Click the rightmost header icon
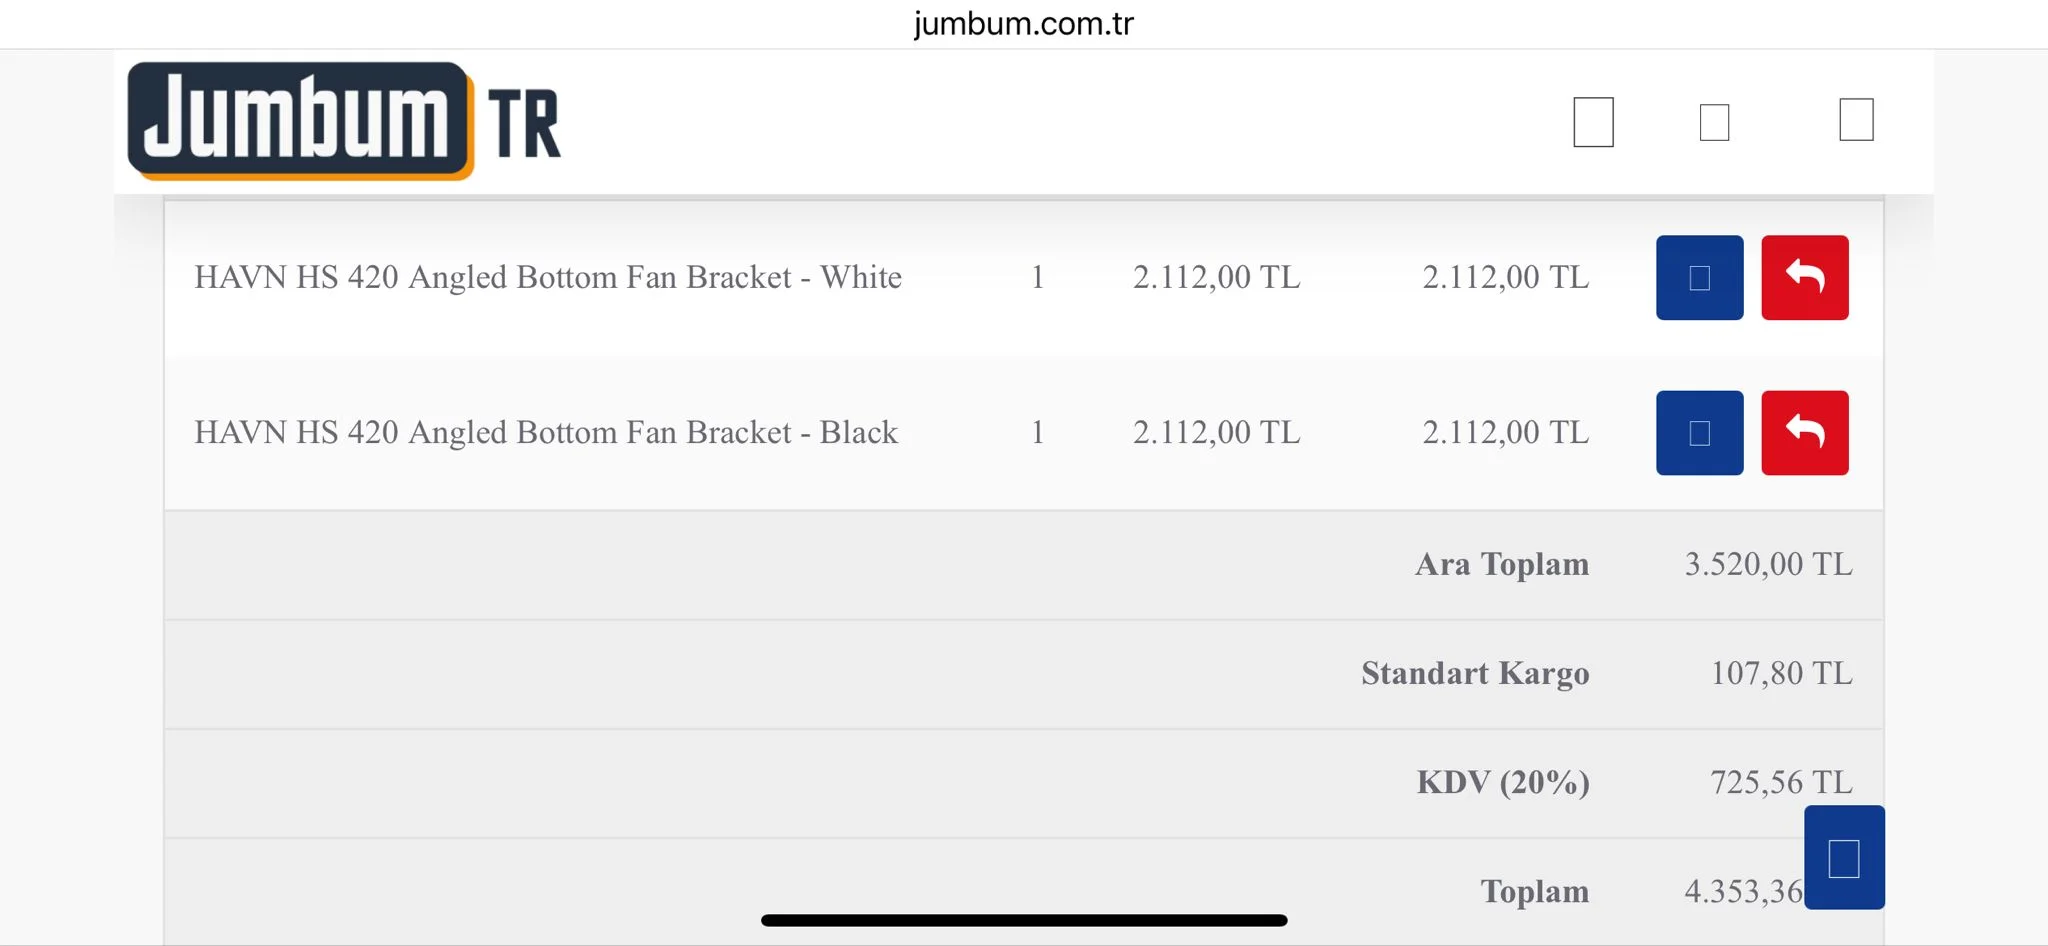Viewport: 2048px width, 946px height. click(1856, 120)
